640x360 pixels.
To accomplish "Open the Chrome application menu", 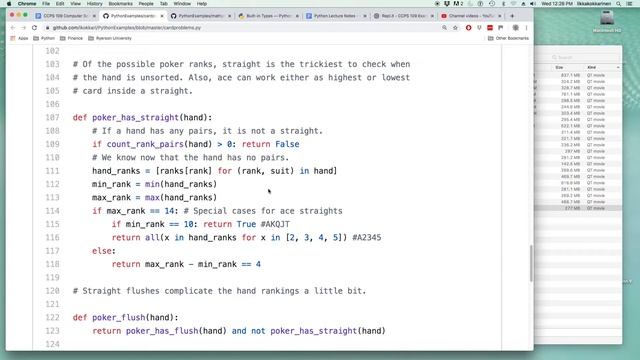I will coord(27,4).
